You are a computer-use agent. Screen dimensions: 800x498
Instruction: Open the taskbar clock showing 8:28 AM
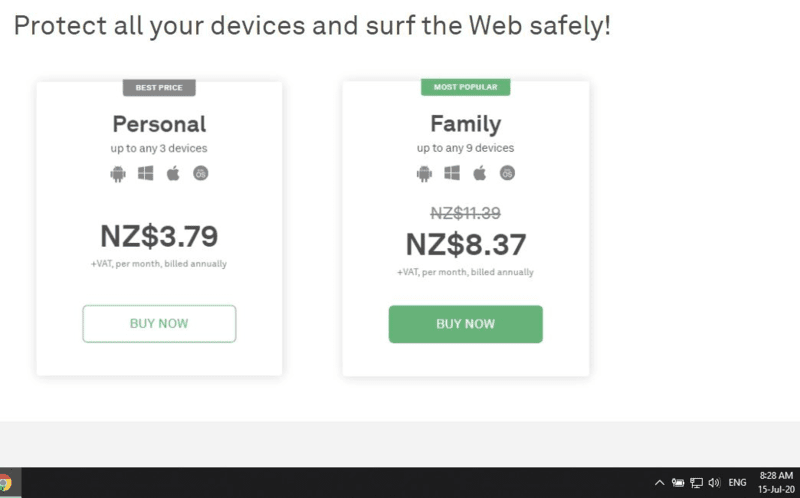pyautogui.click(x=776, y=483)
